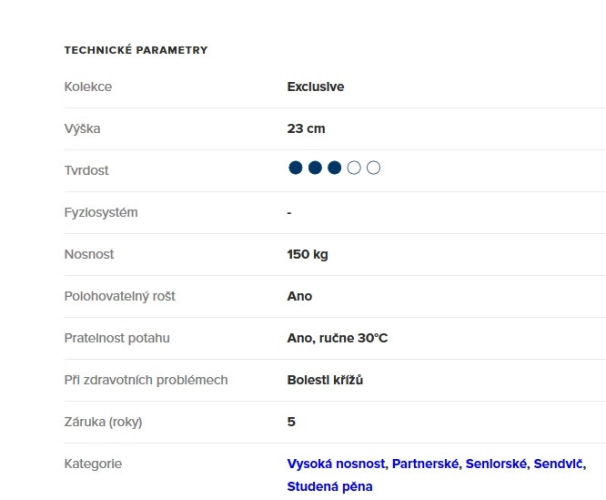Image resolution: width=606 pixels, height=500 pixels.
Task: Open the Vysoká nosnost category link
Action: coord(336,464)
